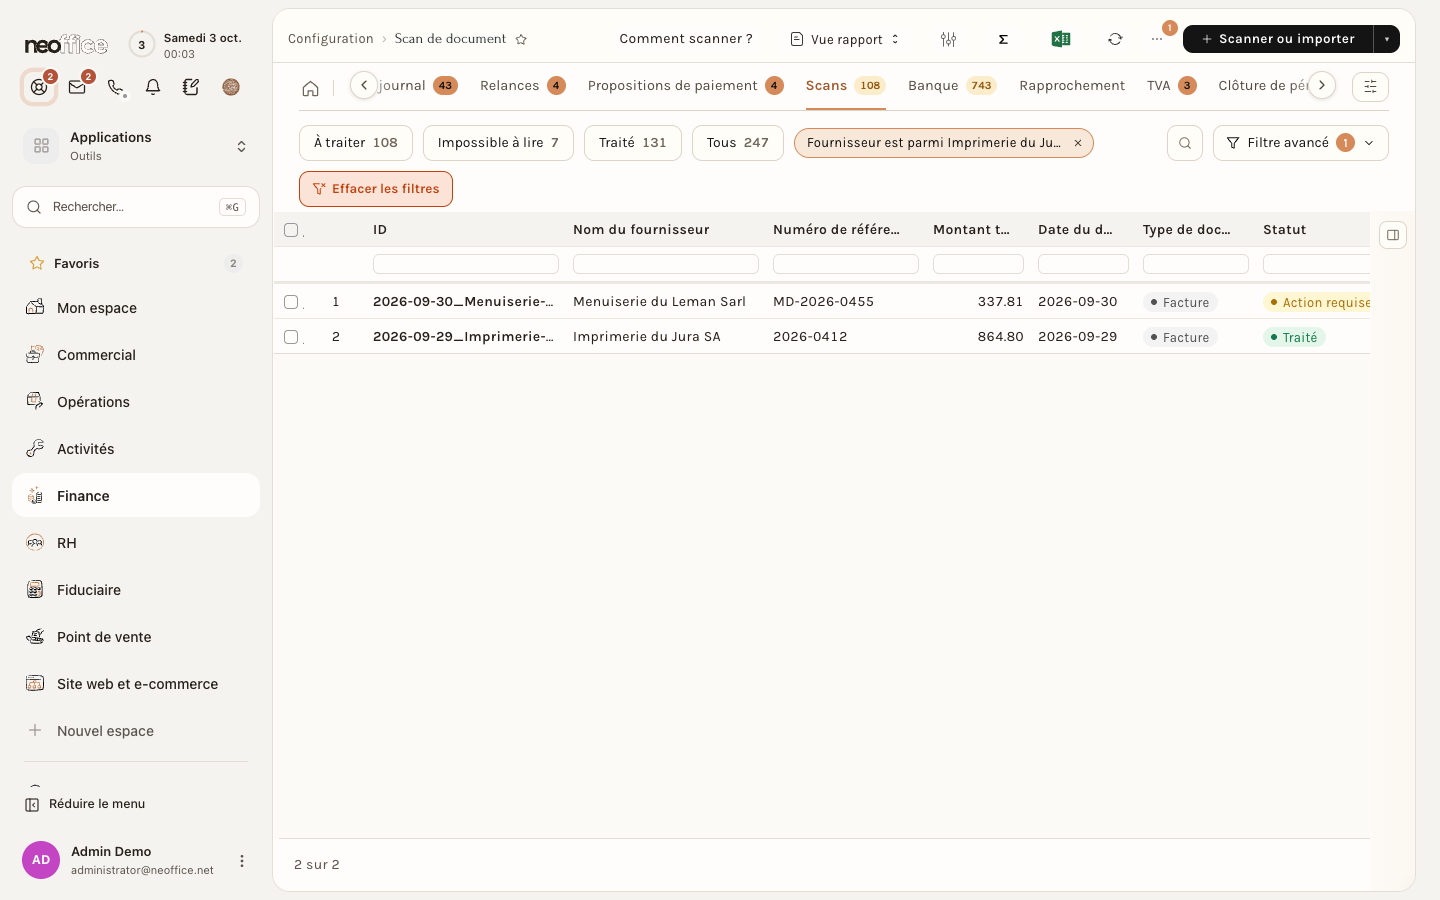The image size is (1440, 900).
Task: Switch to the Banque tab
Action: pos(951,86)
